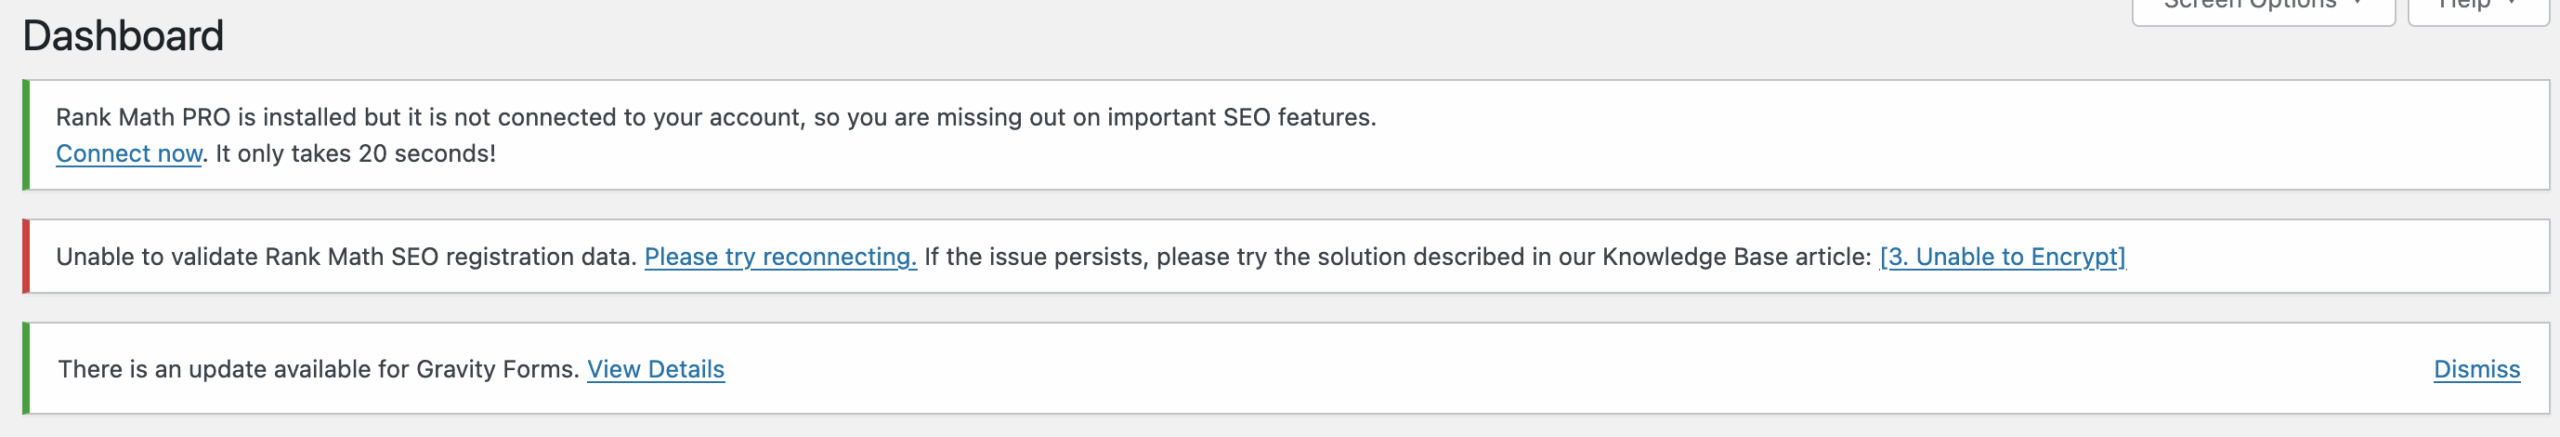Viewport: 2560px width, 437px height.
Task: Click the Rank Math PRO installed message
Action: click(x=400, y=118)
